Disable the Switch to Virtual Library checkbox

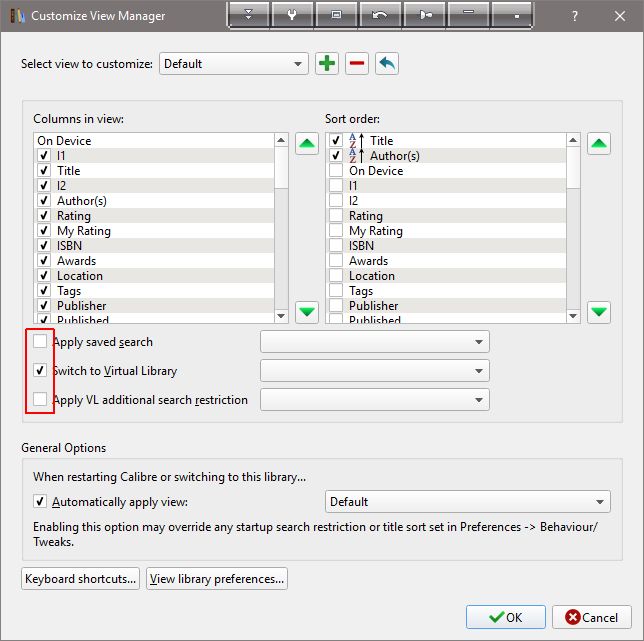(x=40, y=370)
